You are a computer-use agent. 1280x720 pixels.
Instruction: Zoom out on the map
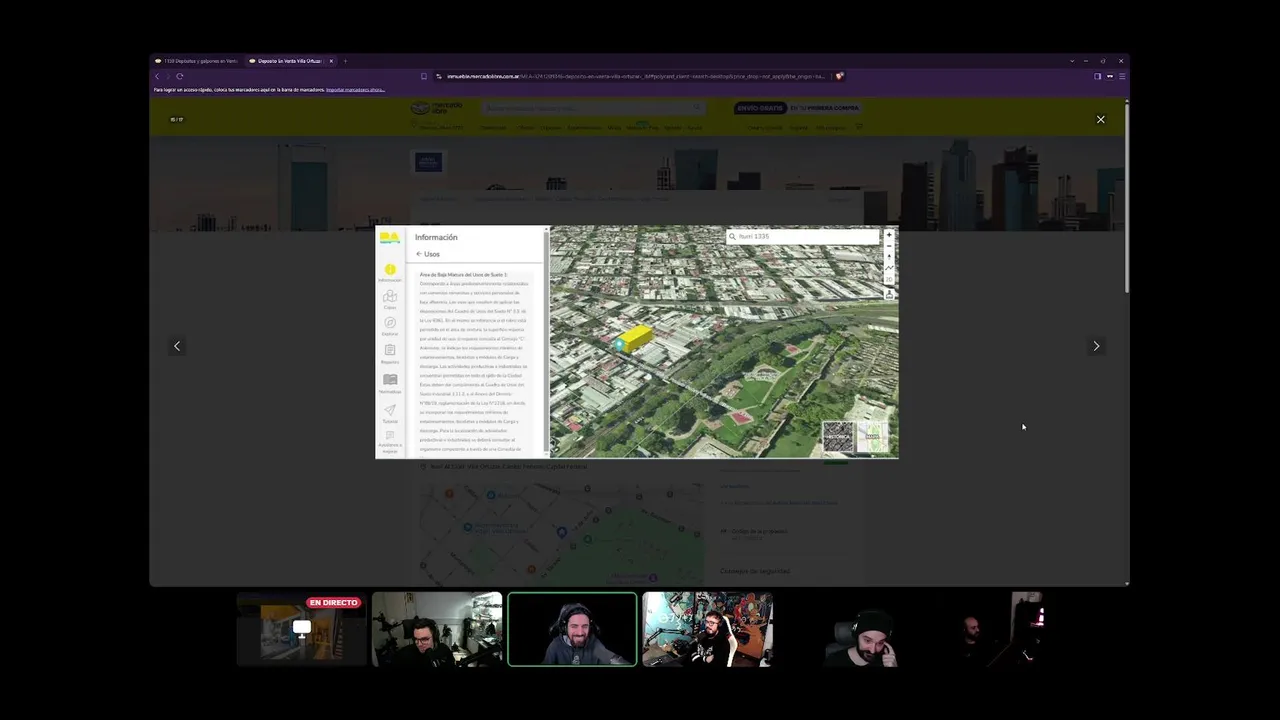pos(889,246)
